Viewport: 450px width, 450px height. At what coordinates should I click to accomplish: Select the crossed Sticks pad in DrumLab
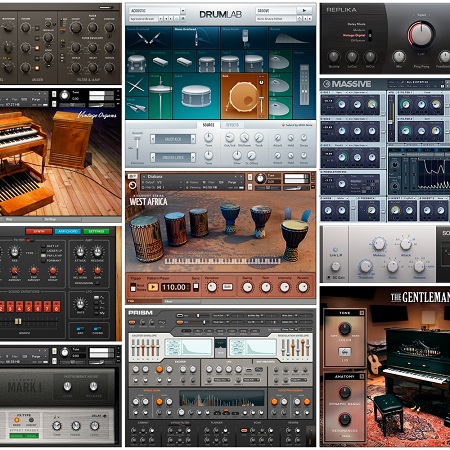click(x=137, y=85)
